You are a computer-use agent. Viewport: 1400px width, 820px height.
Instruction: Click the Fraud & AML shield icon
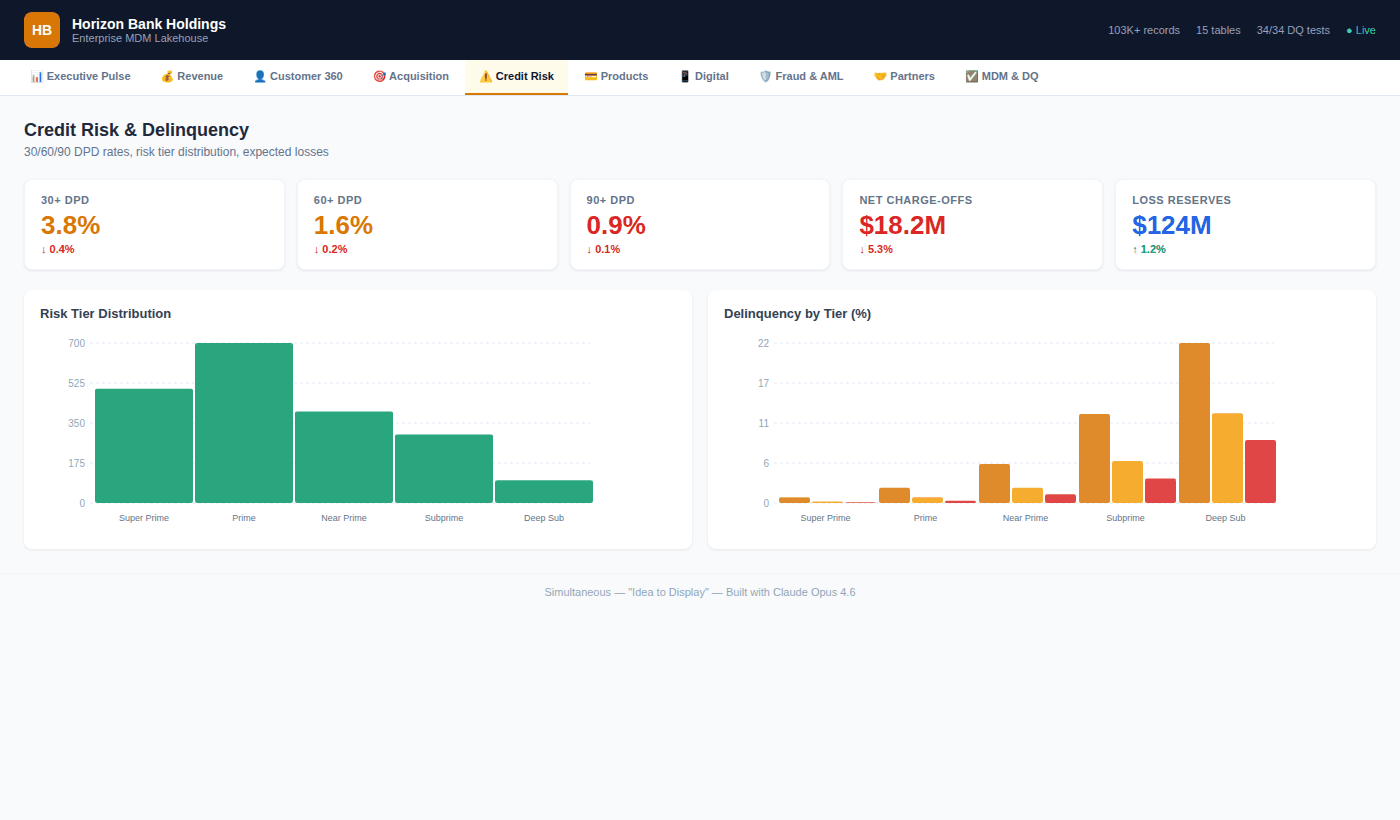[x=766, y=76]
